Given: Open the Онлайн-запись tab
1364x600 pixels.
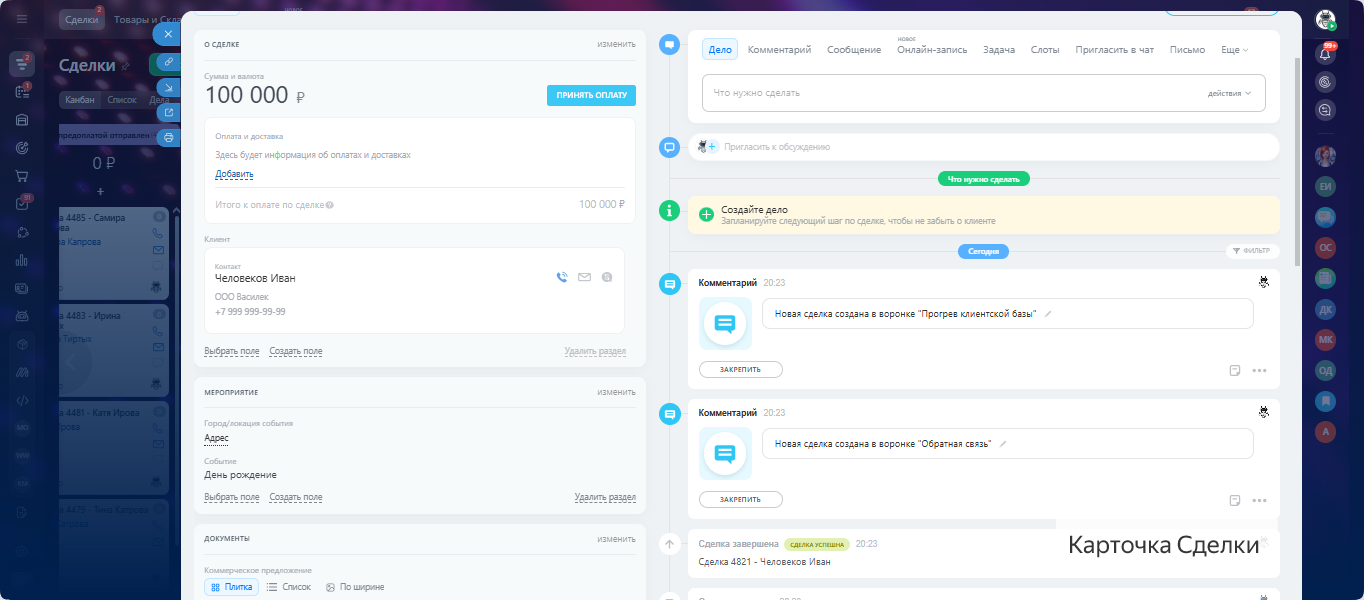Looking at the screenshot, I should coord(932,49).
